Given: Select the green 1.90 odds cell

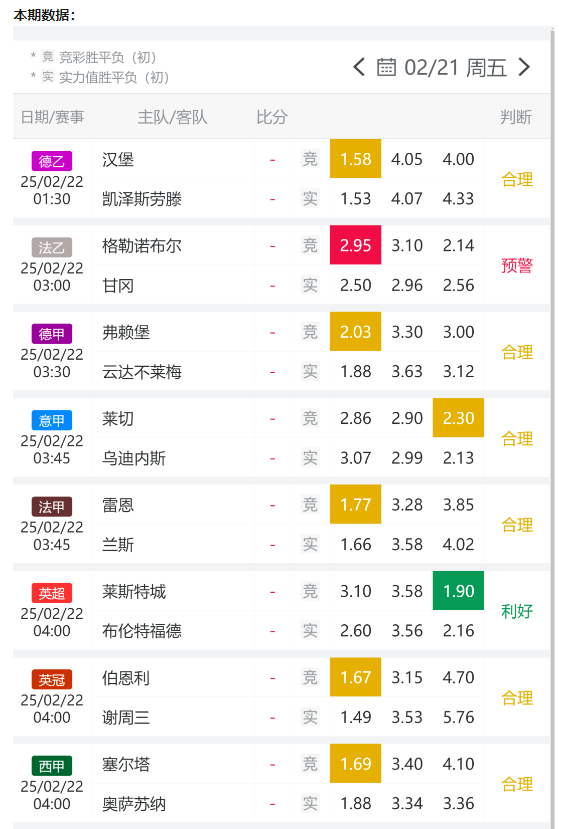Looking at the screenshot, I should click(x=458, y=591).
